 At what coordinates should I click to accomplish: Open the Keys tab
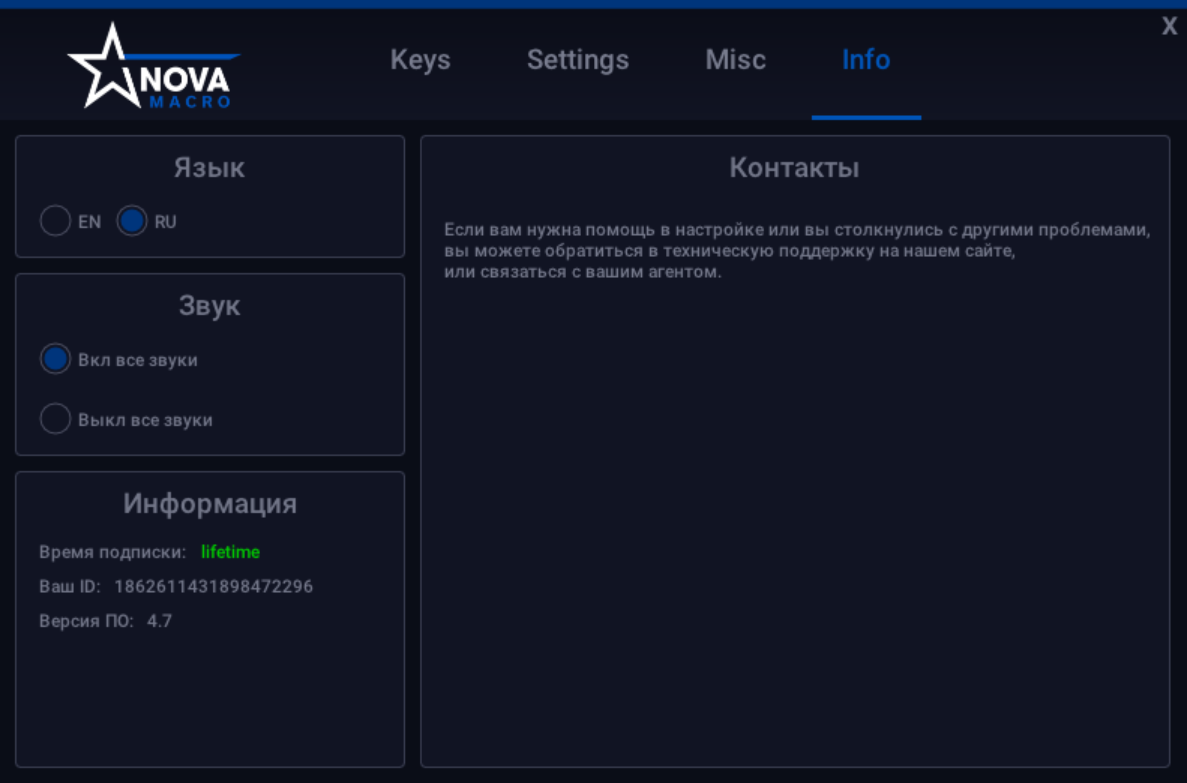(x=420, y=60)
